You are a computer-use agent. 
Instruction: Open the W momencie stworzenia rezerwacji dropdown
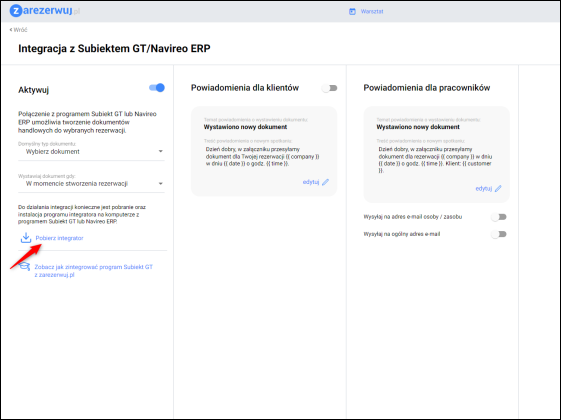click(91, 184)
